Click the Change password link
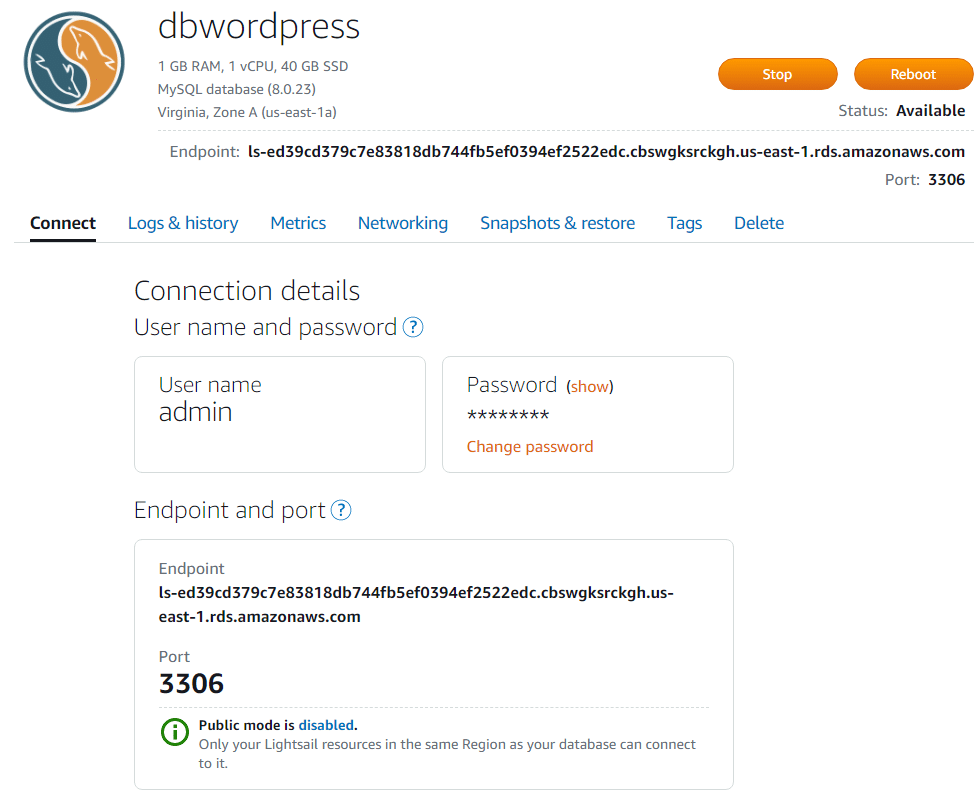The height and width of the screenshot is (794, 980). [x=530, y=446]
